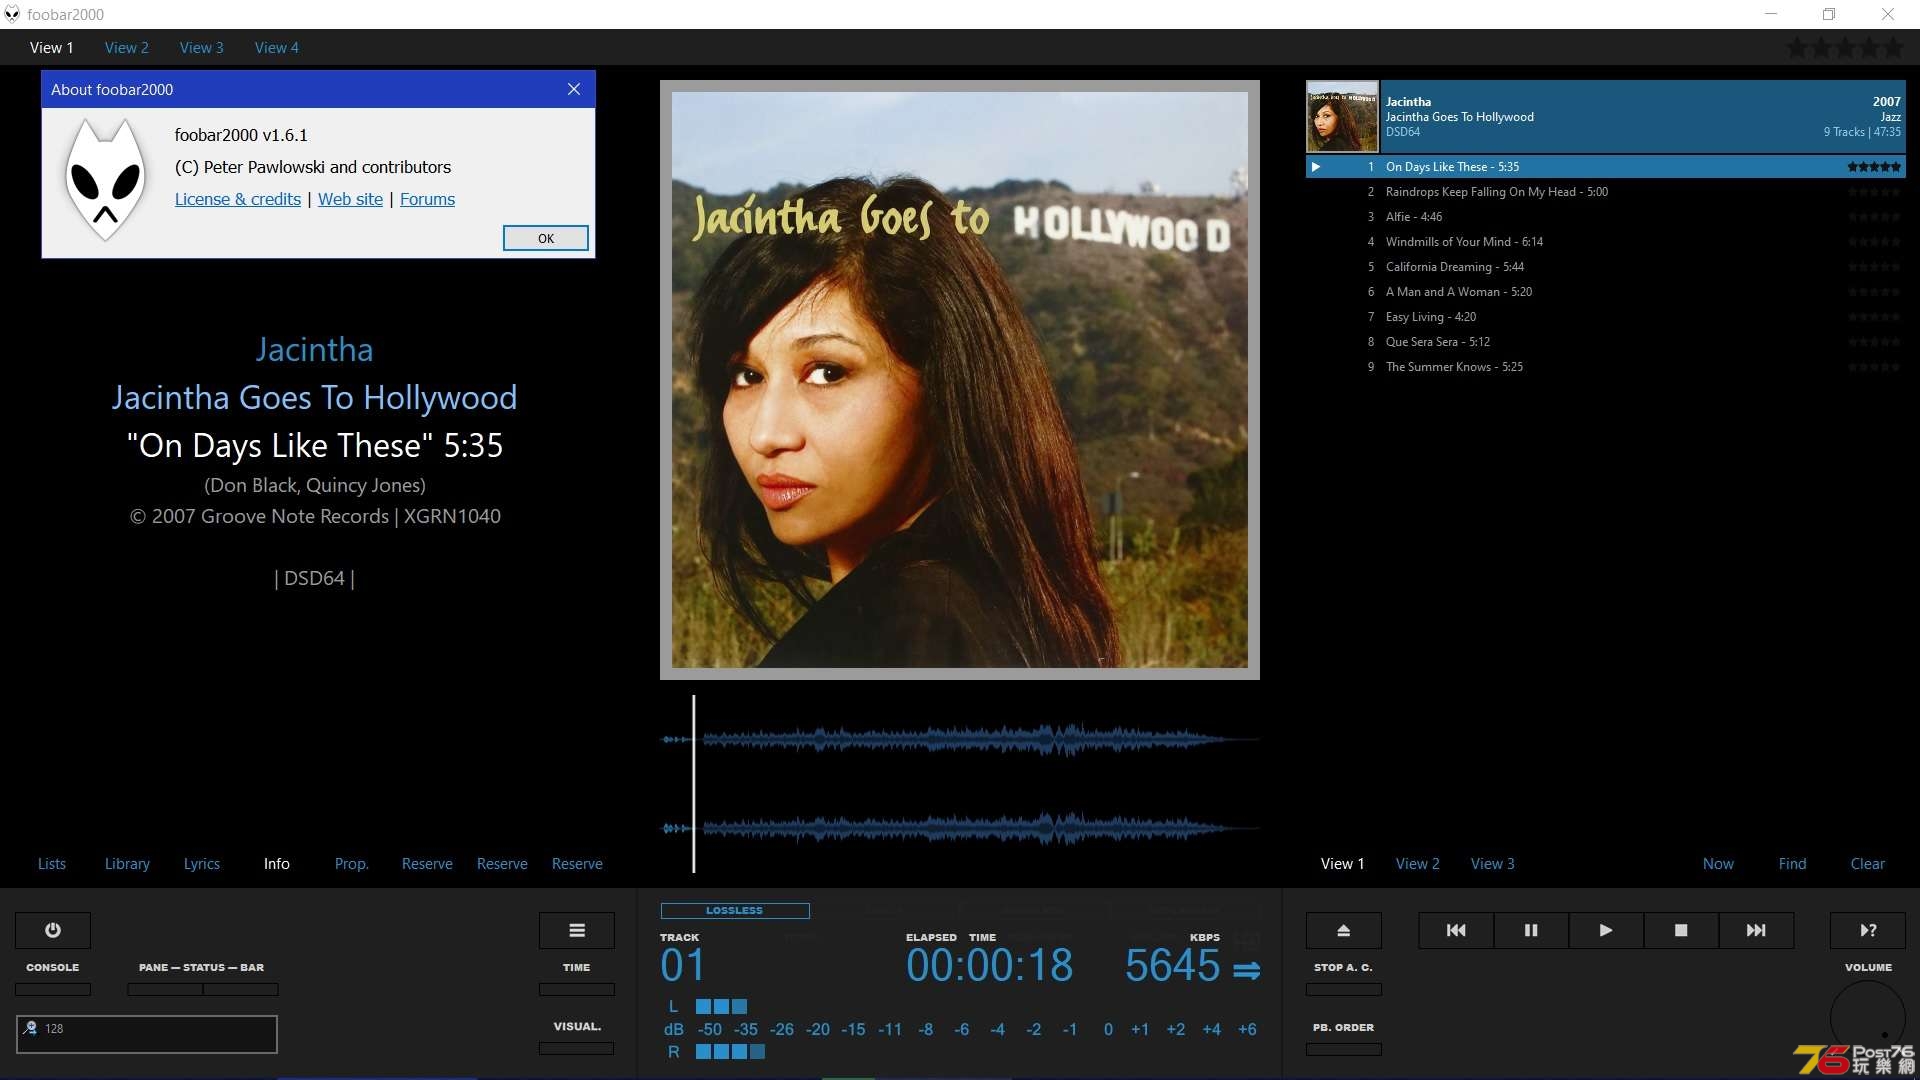This screenshot has height=1080, width=1920.
Task: Adjust the round VOLUME knob
Action: coord(1868,1018)
